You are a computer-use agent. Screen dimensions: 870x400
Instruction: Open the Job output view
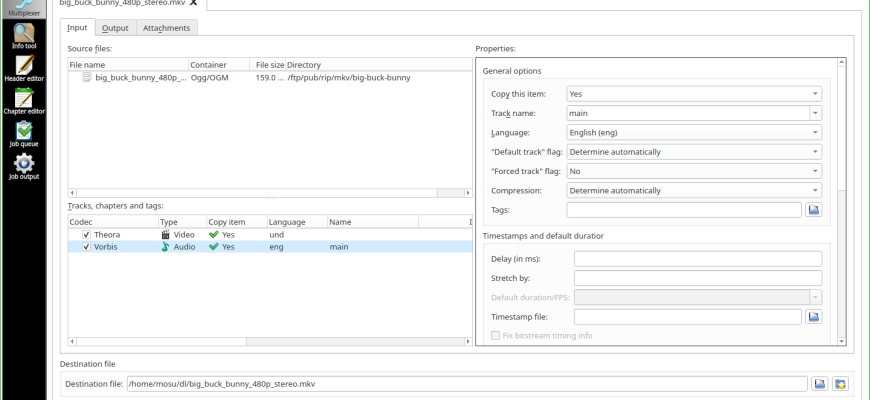(24, 167)
